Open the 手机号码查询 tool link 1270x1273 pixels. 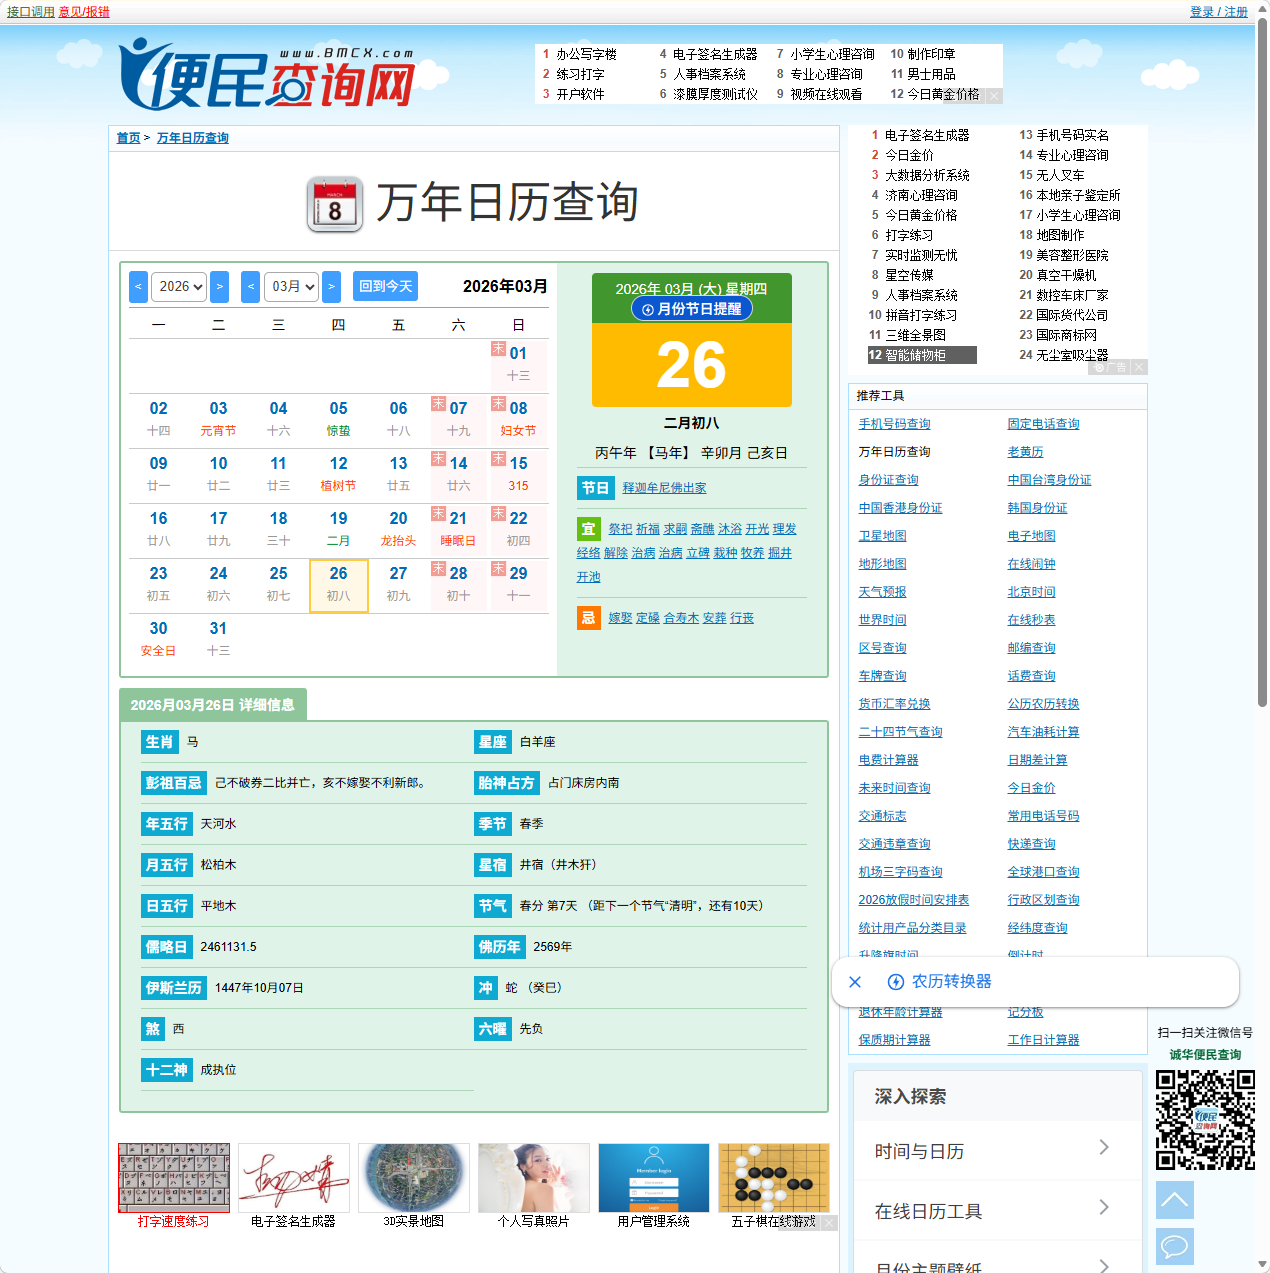click(894, 424)
